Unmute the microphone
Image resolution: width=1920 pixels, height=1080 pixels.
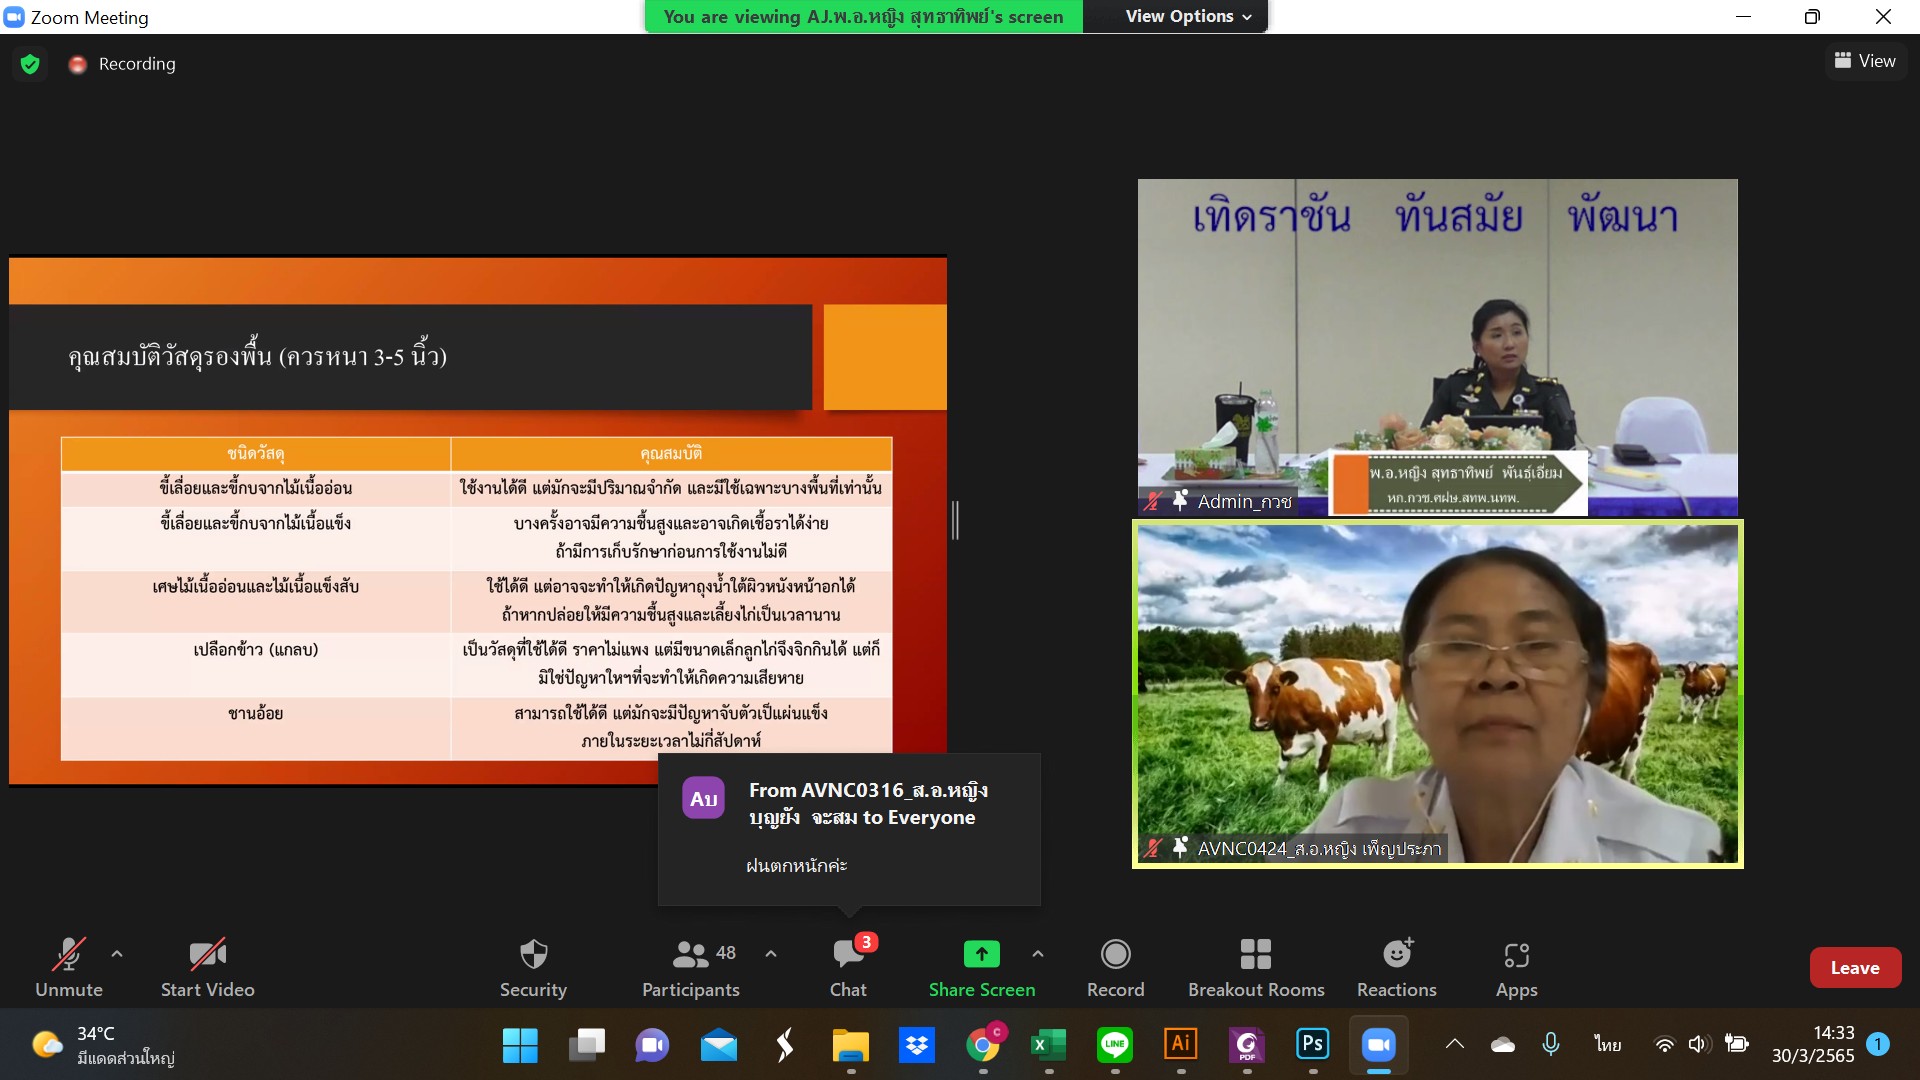(x=68, y=967)
